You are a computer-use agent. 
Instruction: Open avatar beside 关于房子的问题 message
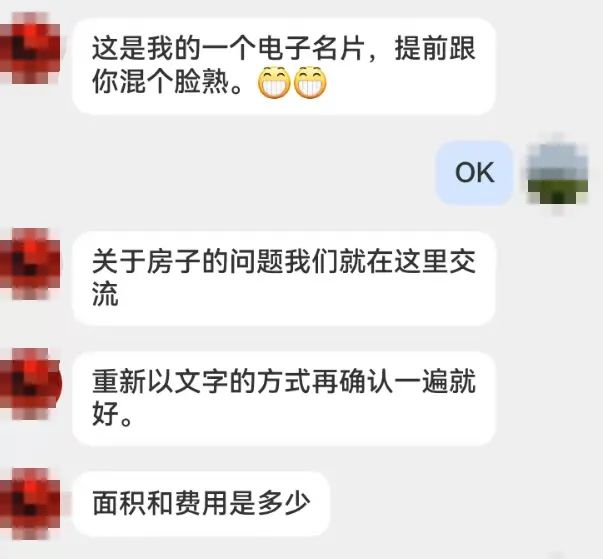30,264
